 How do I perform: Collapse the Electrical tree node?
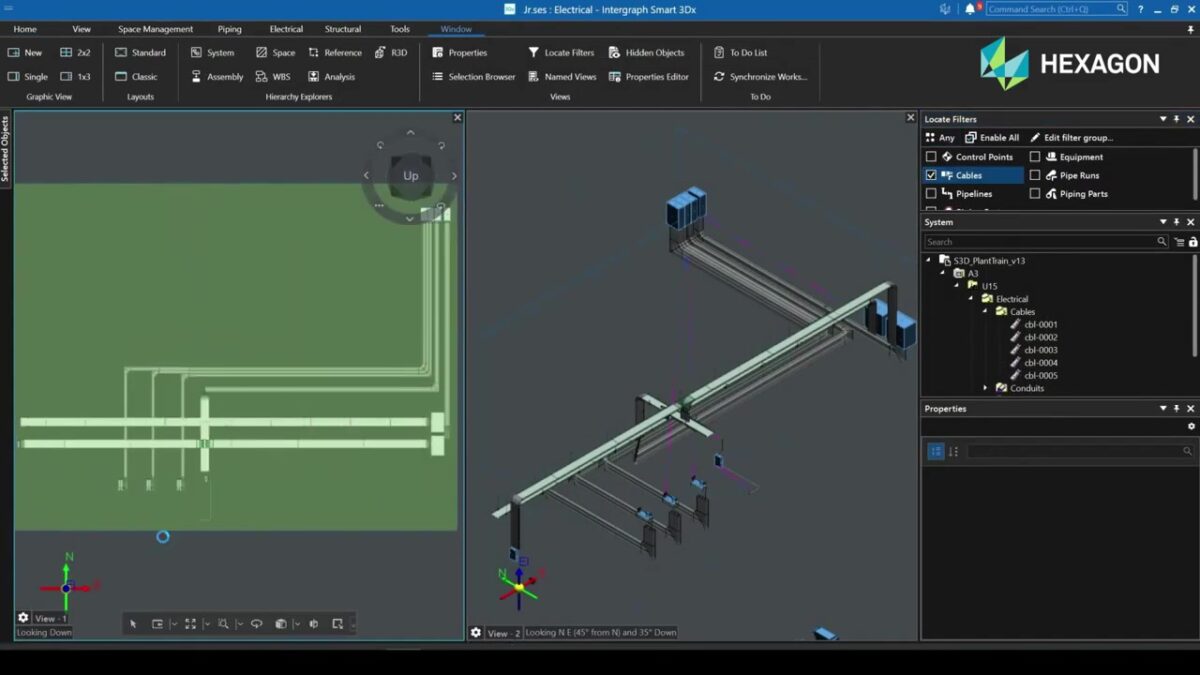point(970,298)
